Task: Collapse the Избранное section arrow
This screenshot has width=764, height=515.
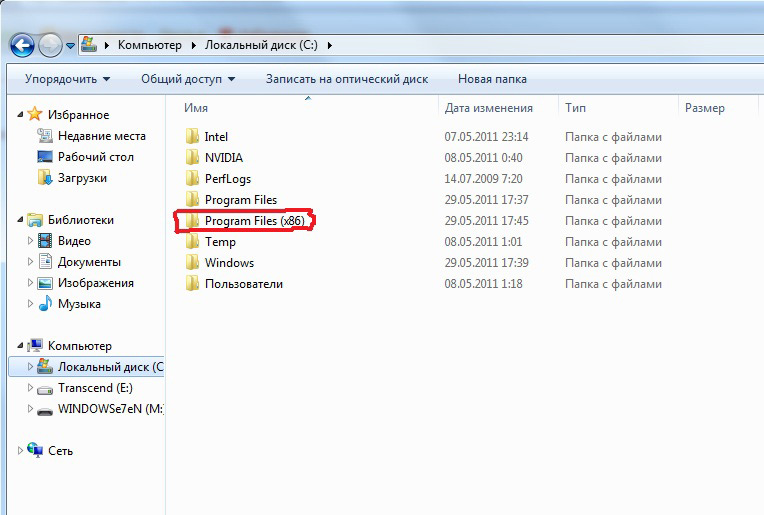Action: [x=20, y=114]
